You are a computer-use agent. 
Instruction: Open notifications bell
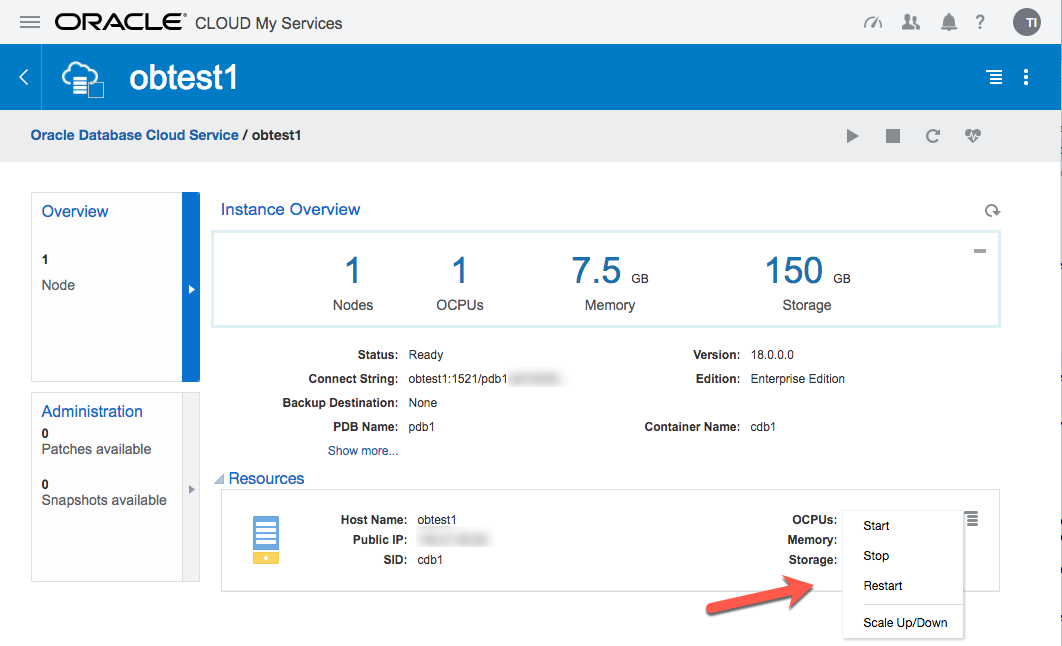pos(949,22)
